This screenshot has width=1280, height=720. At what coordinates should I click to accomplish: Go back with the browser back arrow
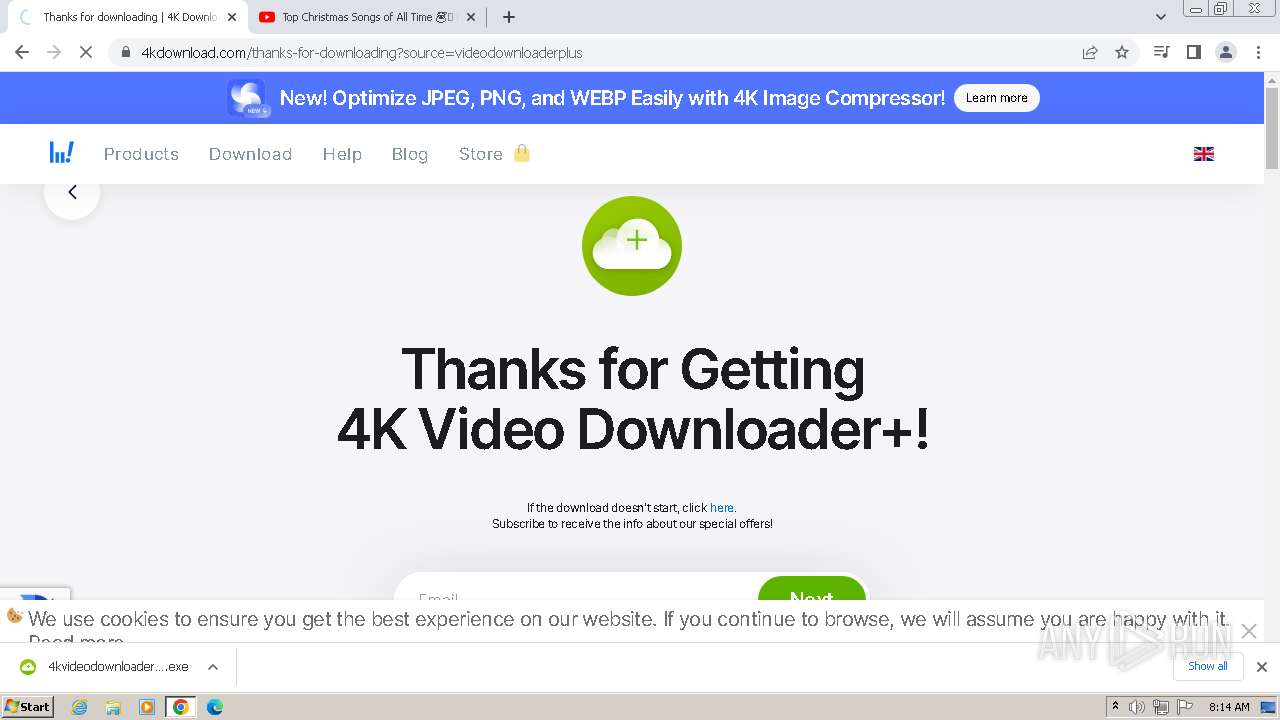tap(22, 52)
